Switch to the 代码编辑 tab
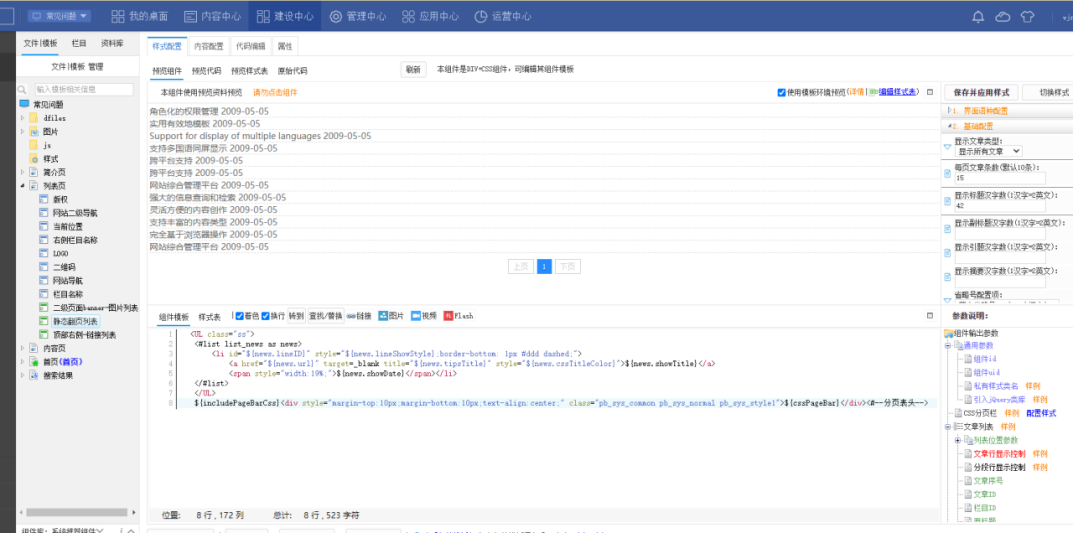The width and height of the screenshot is (1073, 533). point(250,46)
